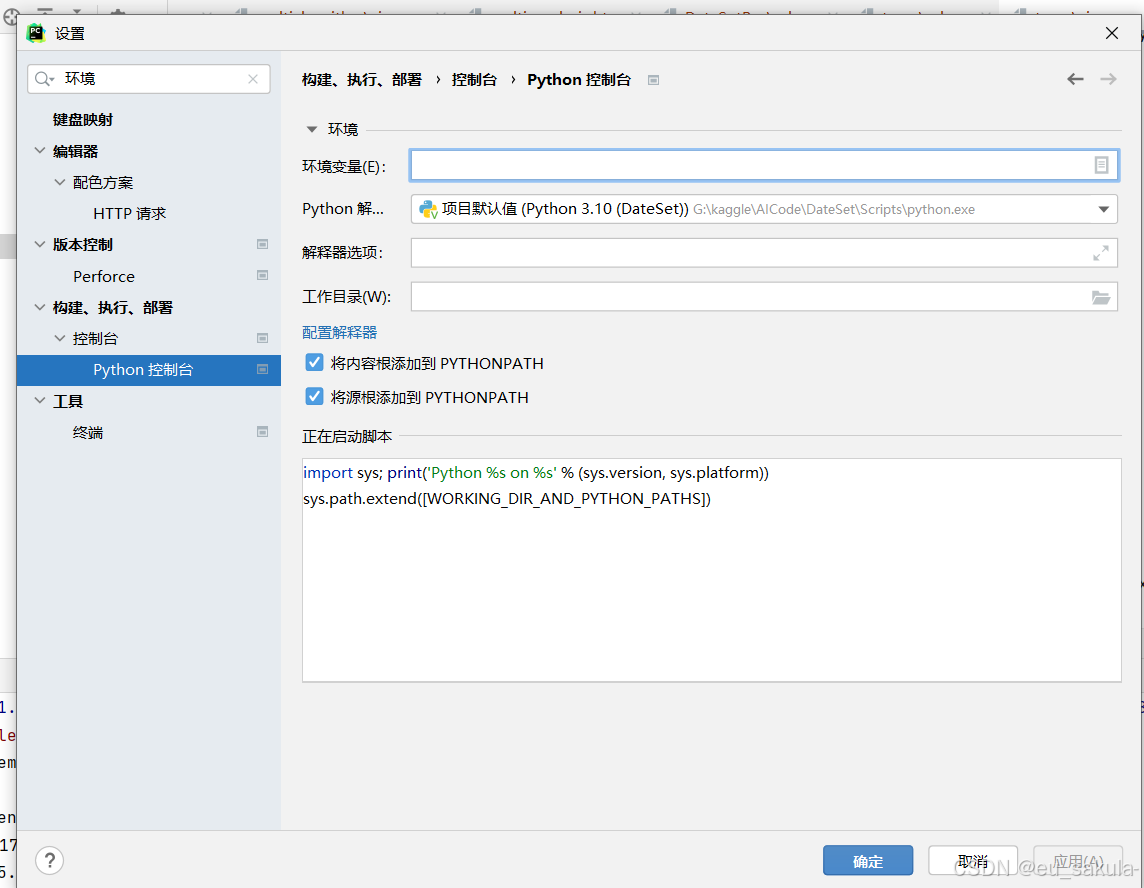Click project icon on 控制台 row
The height and width of the screenshot is (888, 1144).
(263, 339)
